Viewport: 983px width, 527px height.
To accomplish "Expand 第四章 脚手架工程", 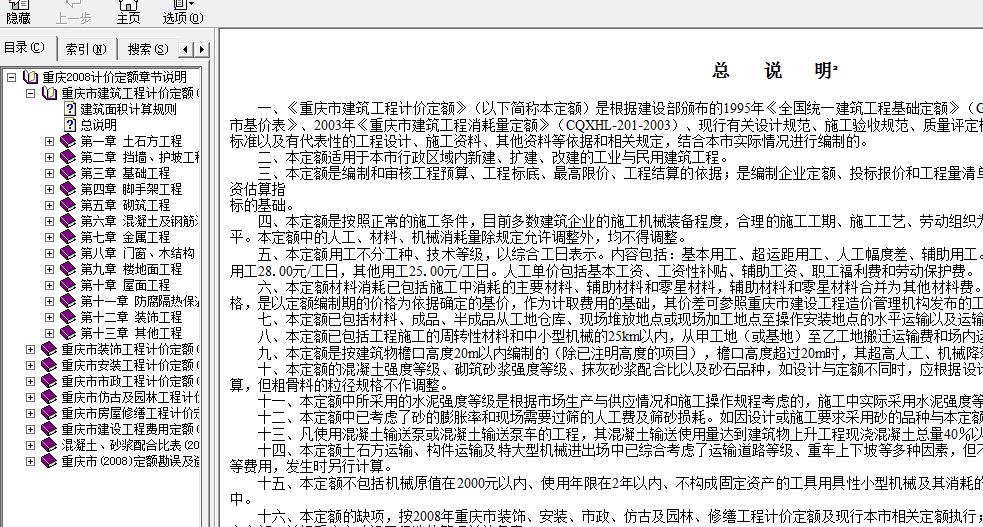I will 49,189.
